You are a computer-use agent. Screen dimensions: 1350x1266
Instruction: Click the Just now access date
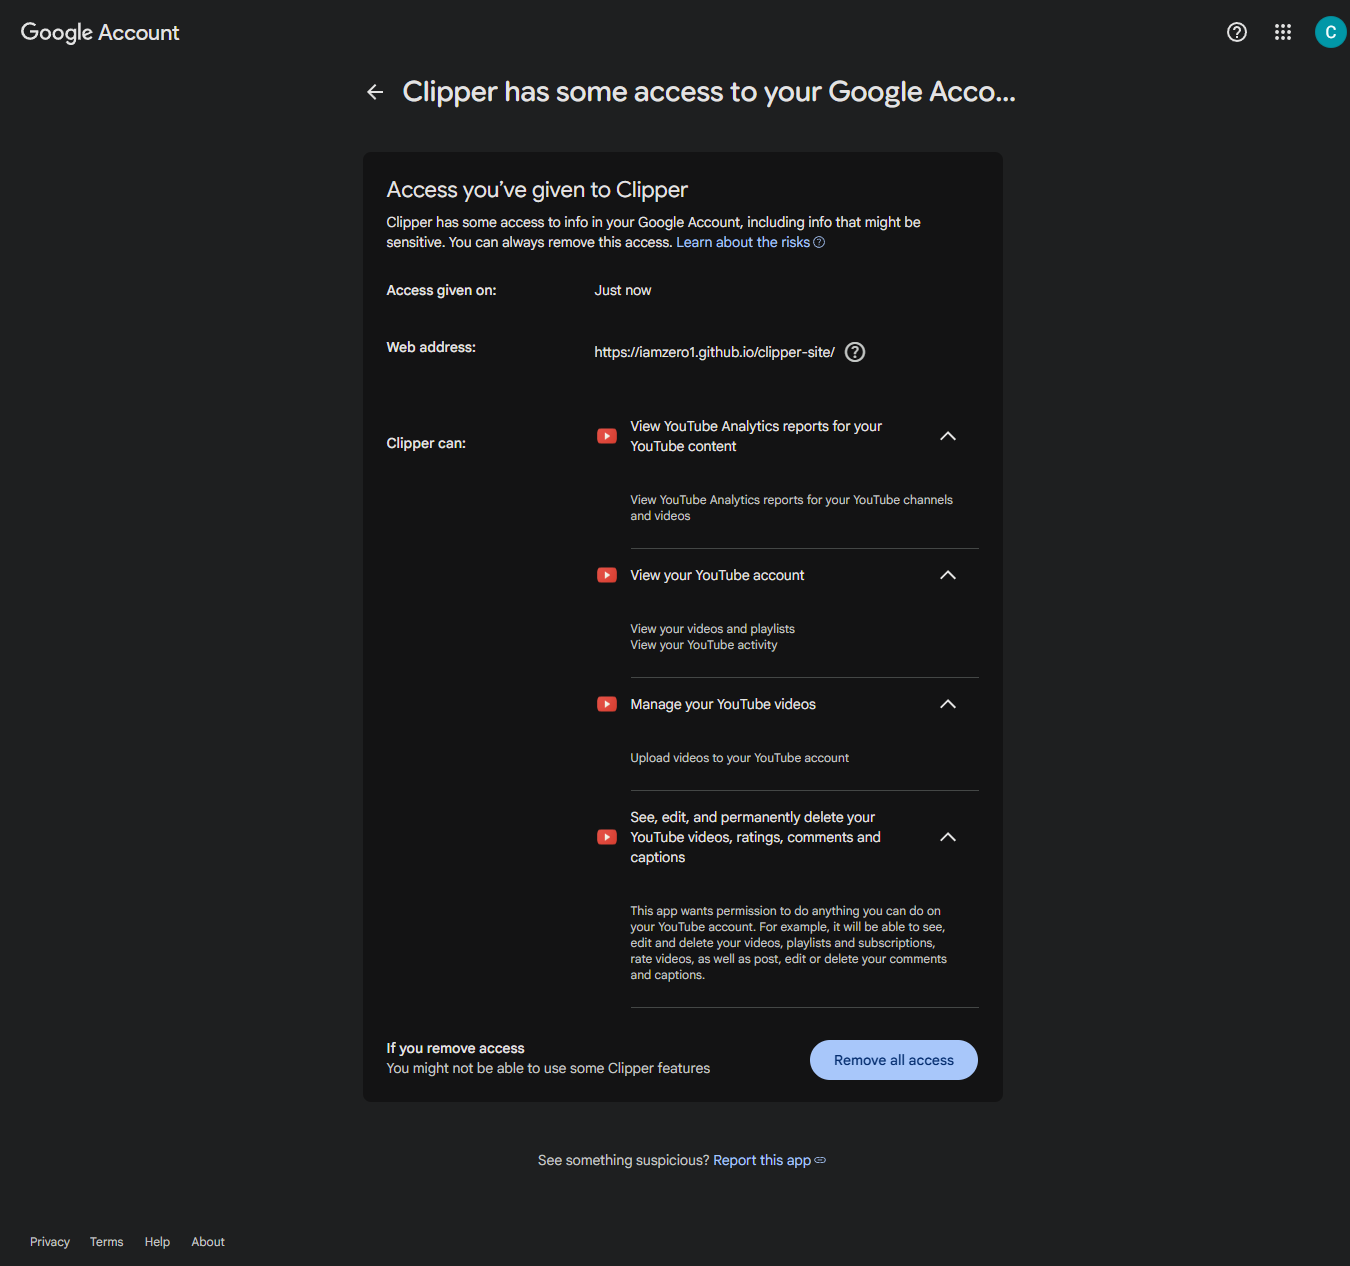tap(622, 290)
